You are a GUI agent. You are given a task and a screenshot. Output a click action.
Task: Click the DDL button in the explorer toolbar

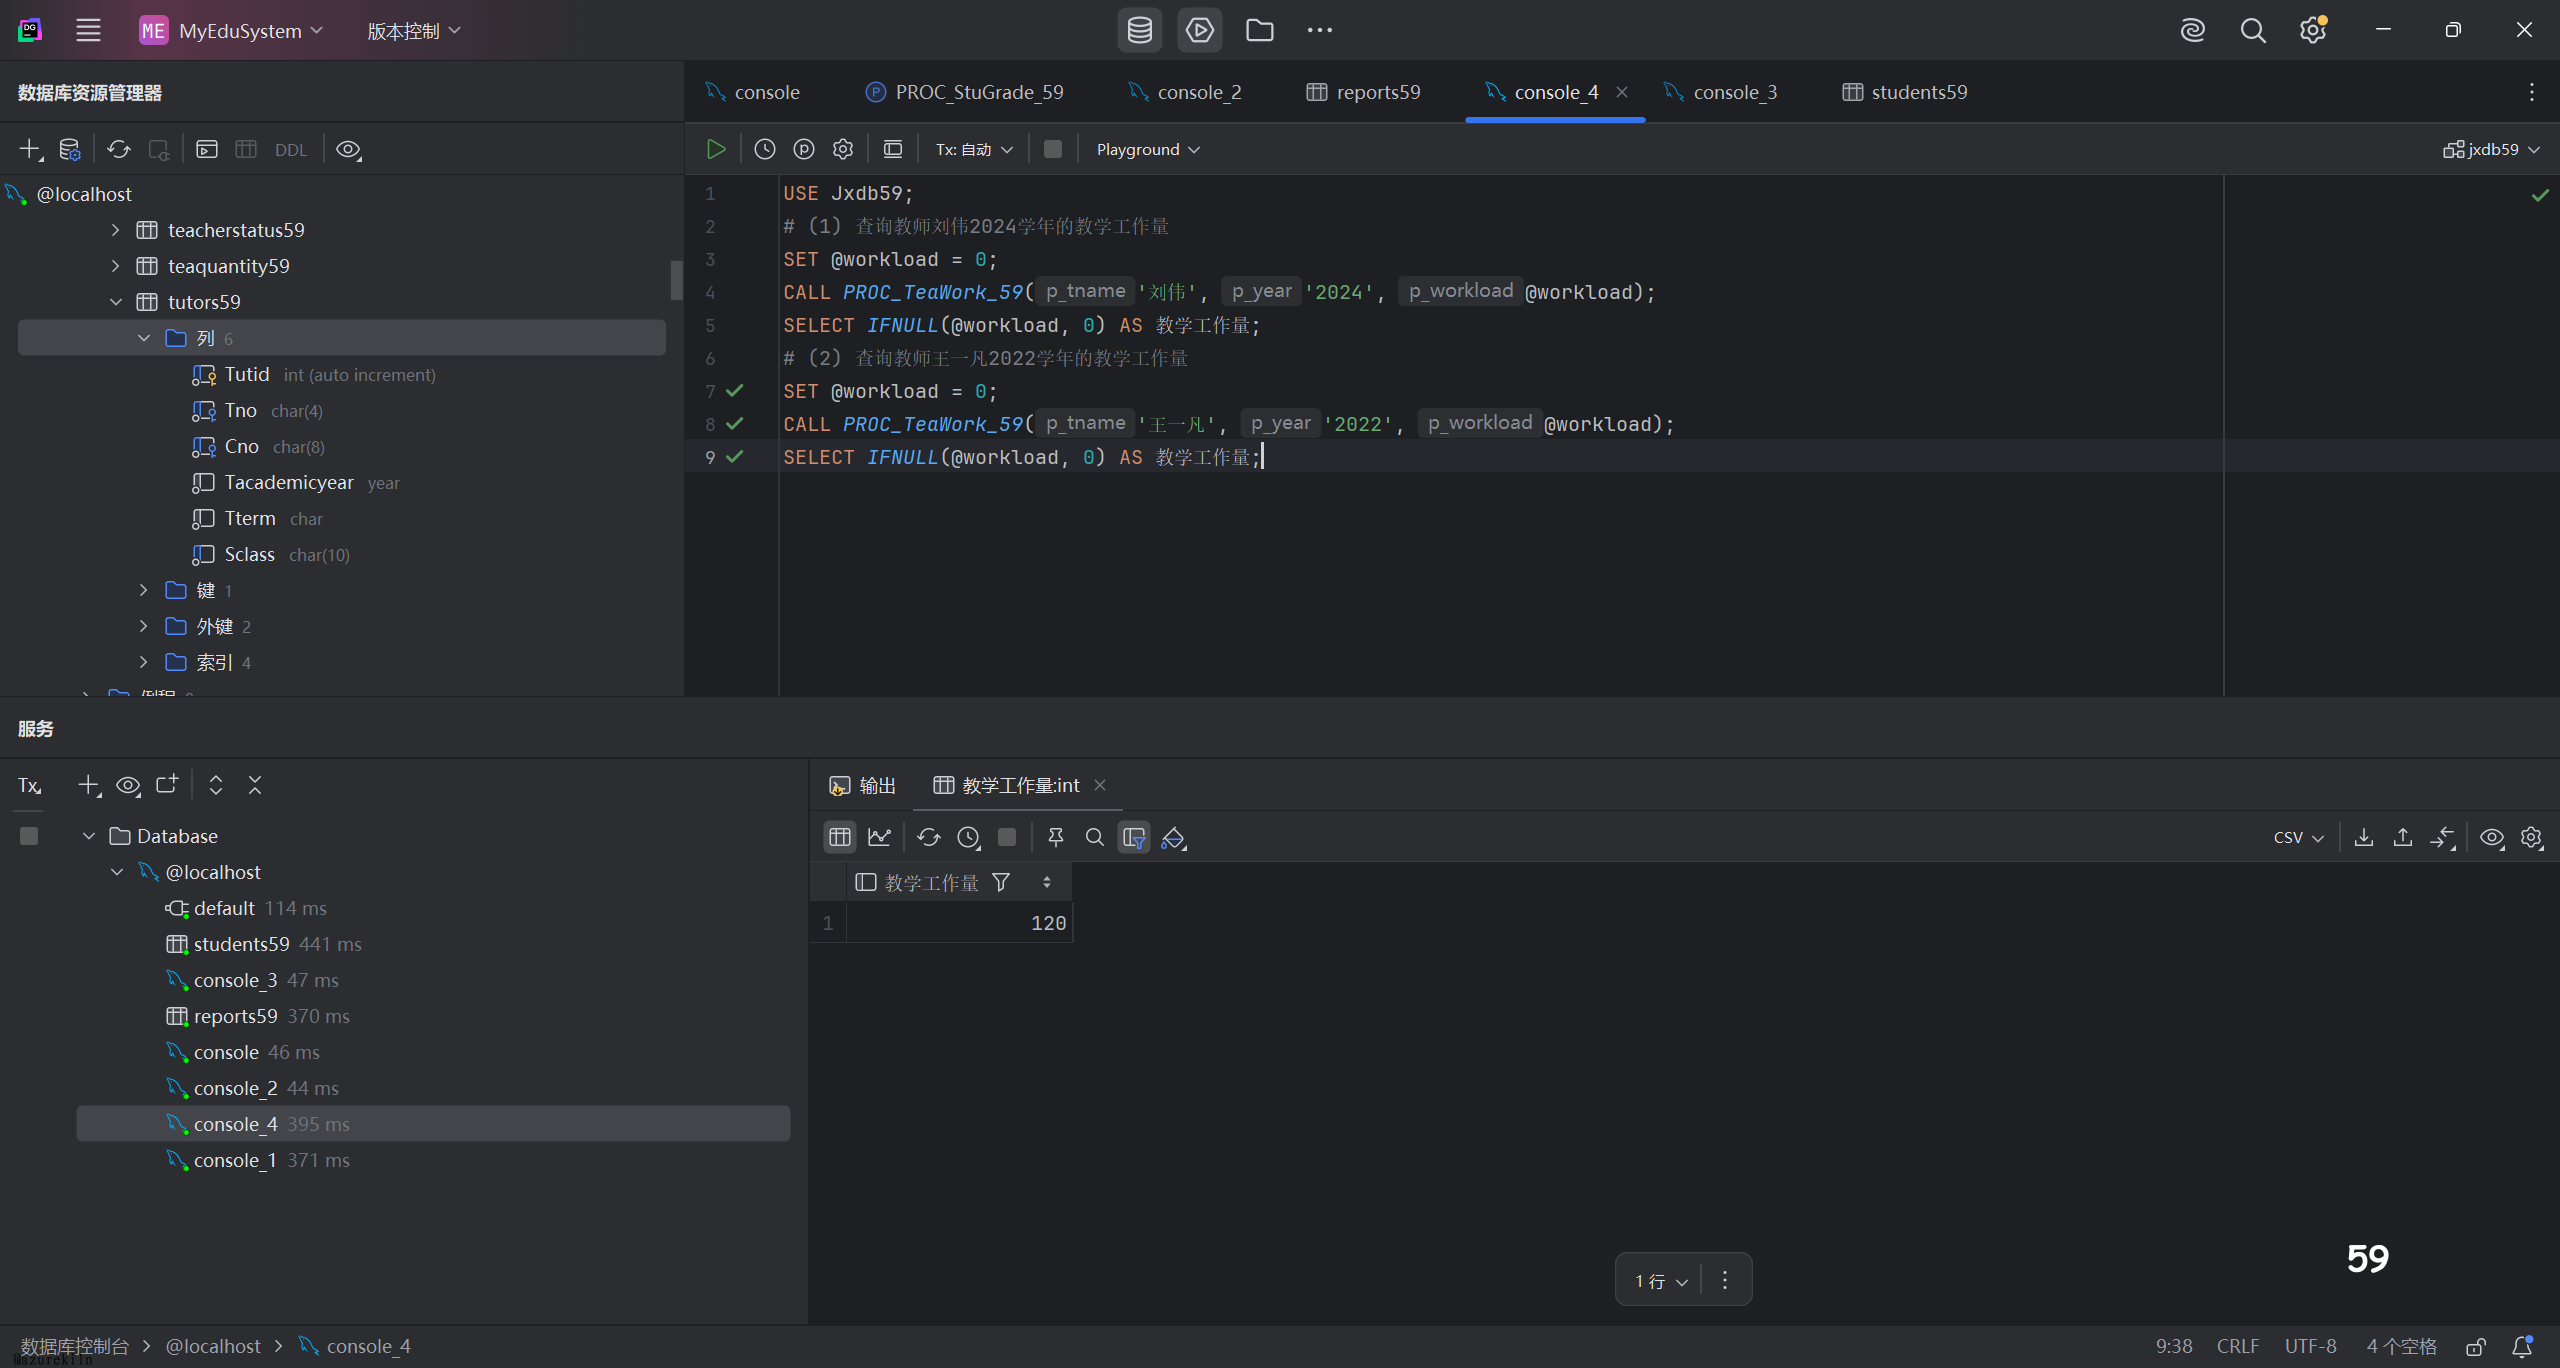click(290, 150)
